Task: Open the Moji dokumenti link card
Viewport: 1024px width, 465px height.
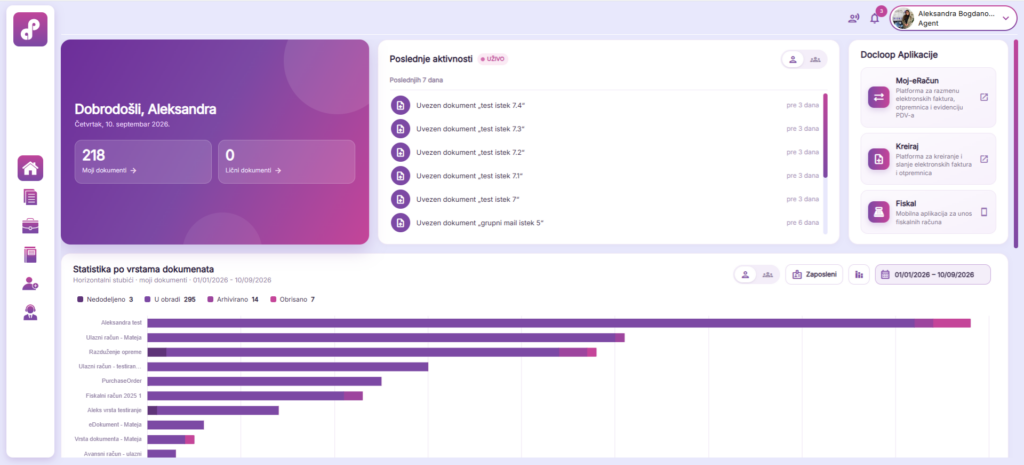Action: tap(143, 161)
